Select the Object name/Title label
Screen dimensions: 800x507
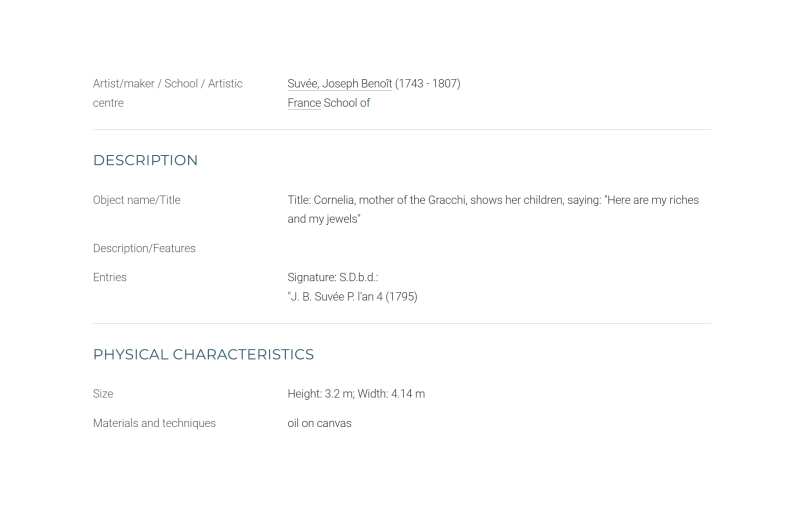(x=137, y=200)
